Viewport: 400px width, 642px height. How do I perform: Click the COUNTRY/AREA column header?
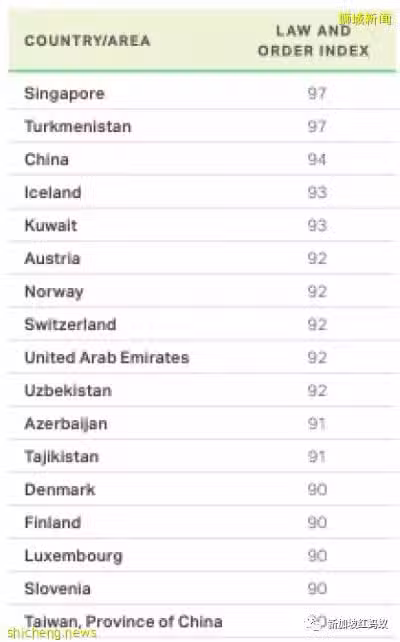(87, 41)
